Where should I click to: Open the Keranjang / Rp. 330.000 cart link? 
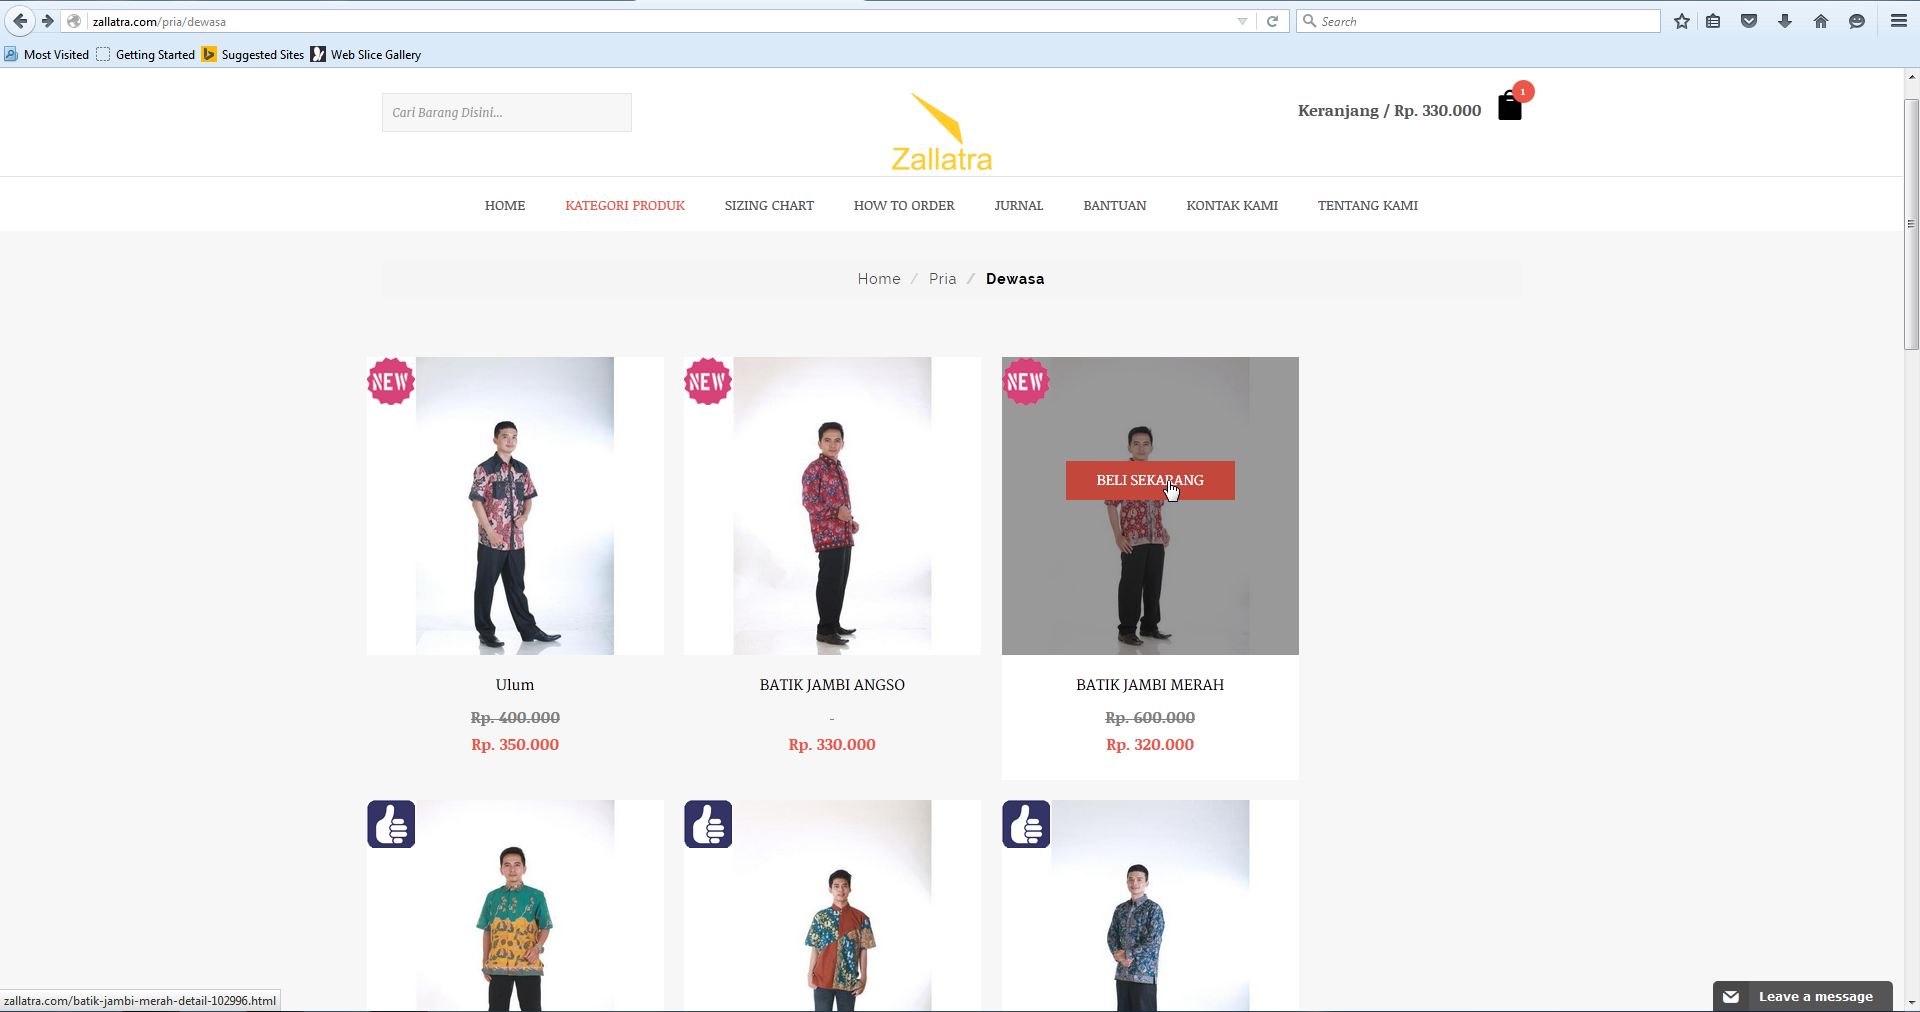(1389, 110)
